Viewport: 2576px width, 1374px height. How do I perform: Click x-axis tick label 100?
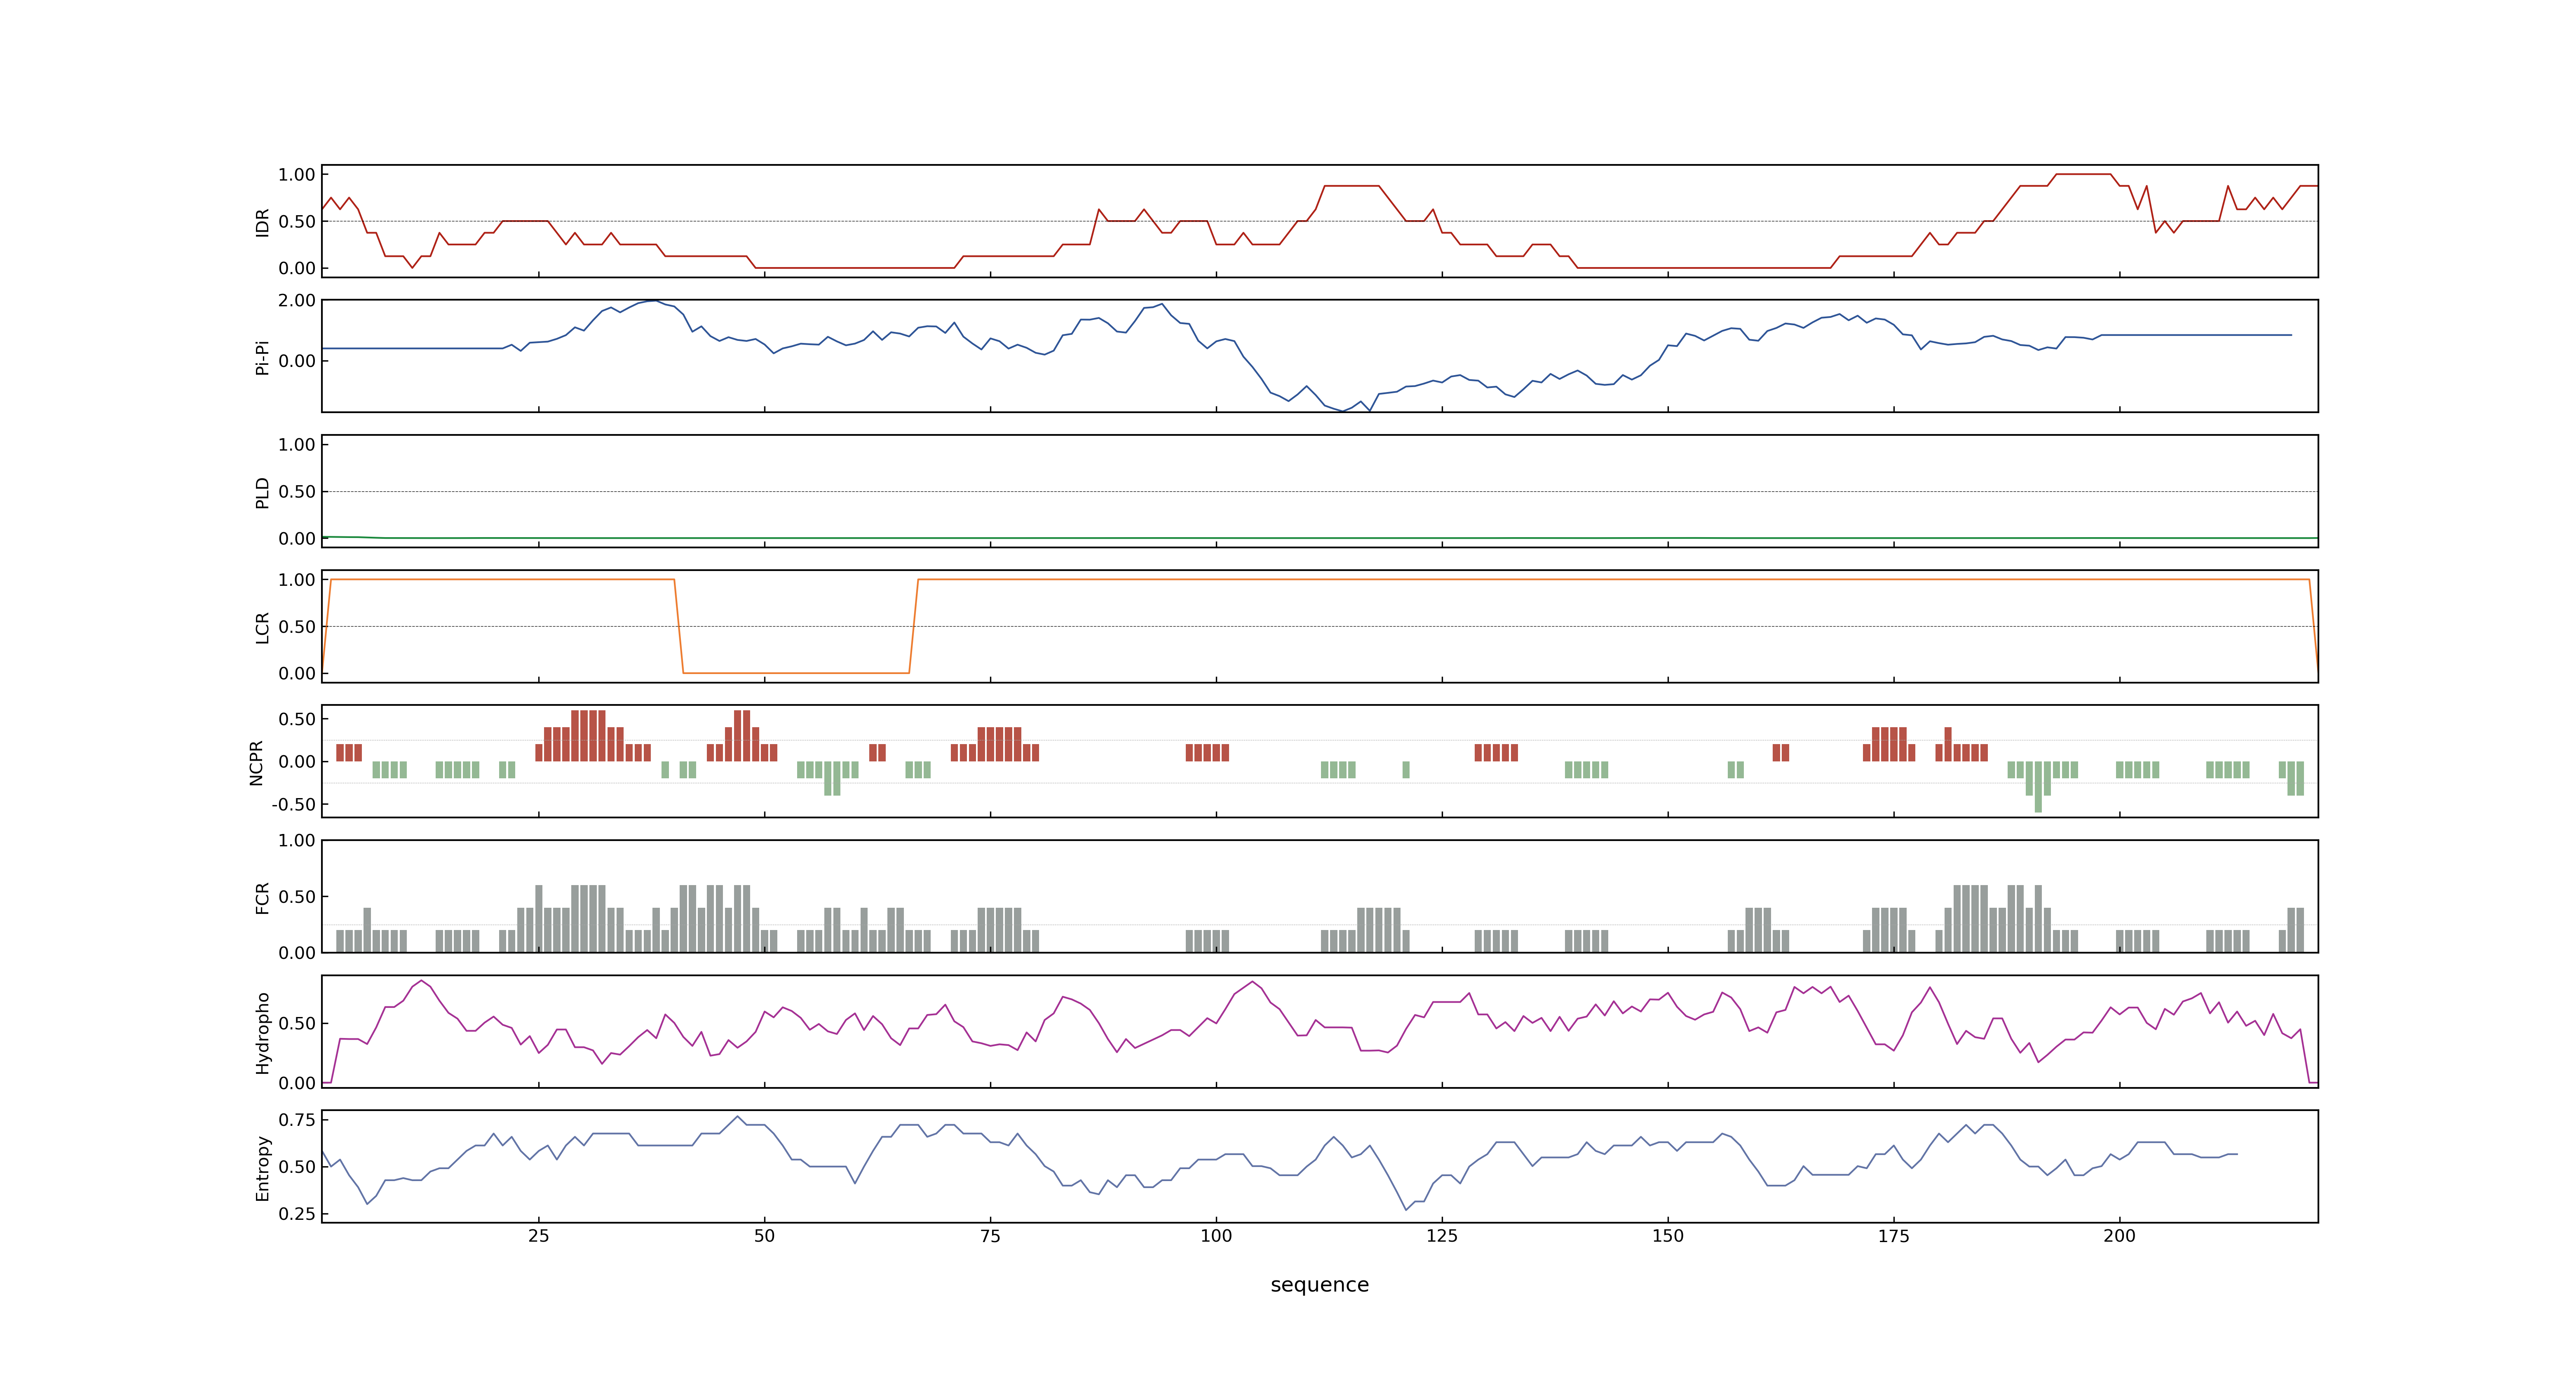(x=1216, y=1236)
